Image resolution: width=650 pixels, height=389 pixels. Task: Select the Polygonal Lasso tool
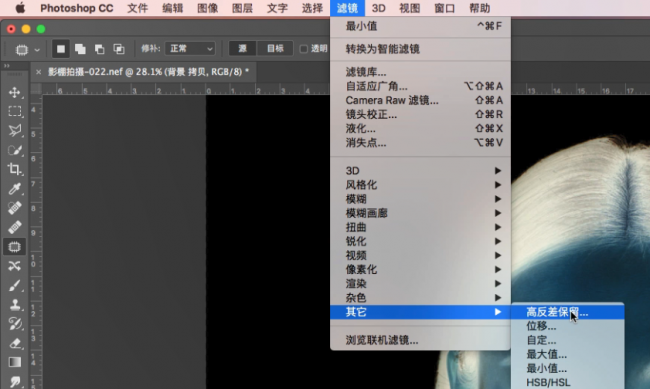(15, 130)
